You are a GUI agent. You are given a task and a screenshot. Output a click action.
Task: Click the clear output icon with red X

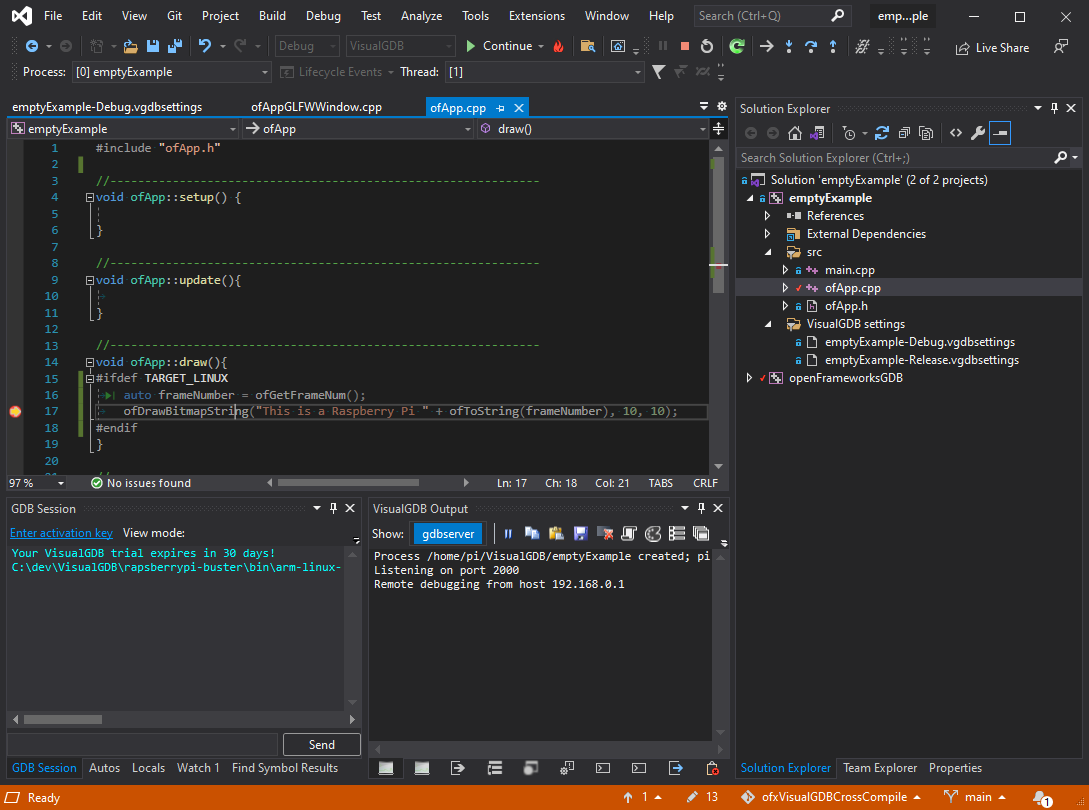coord(606,534)
